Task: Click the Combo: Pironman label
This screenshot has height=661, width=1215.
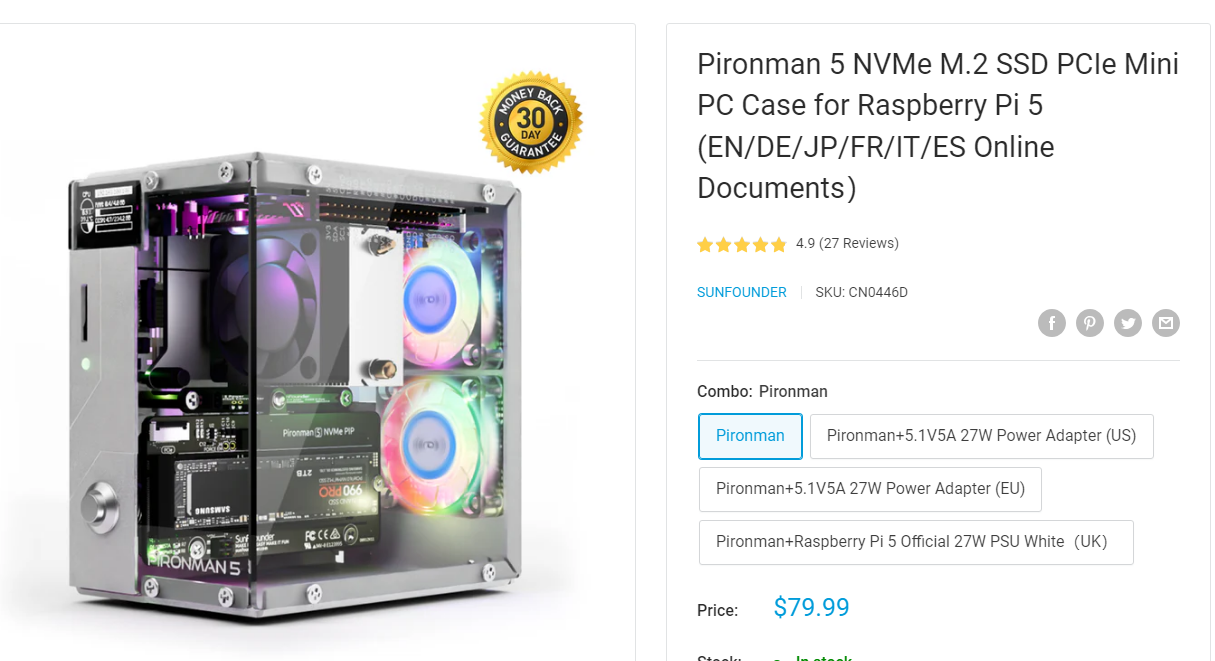Action: pyautogui.click(x=762, y=392)
